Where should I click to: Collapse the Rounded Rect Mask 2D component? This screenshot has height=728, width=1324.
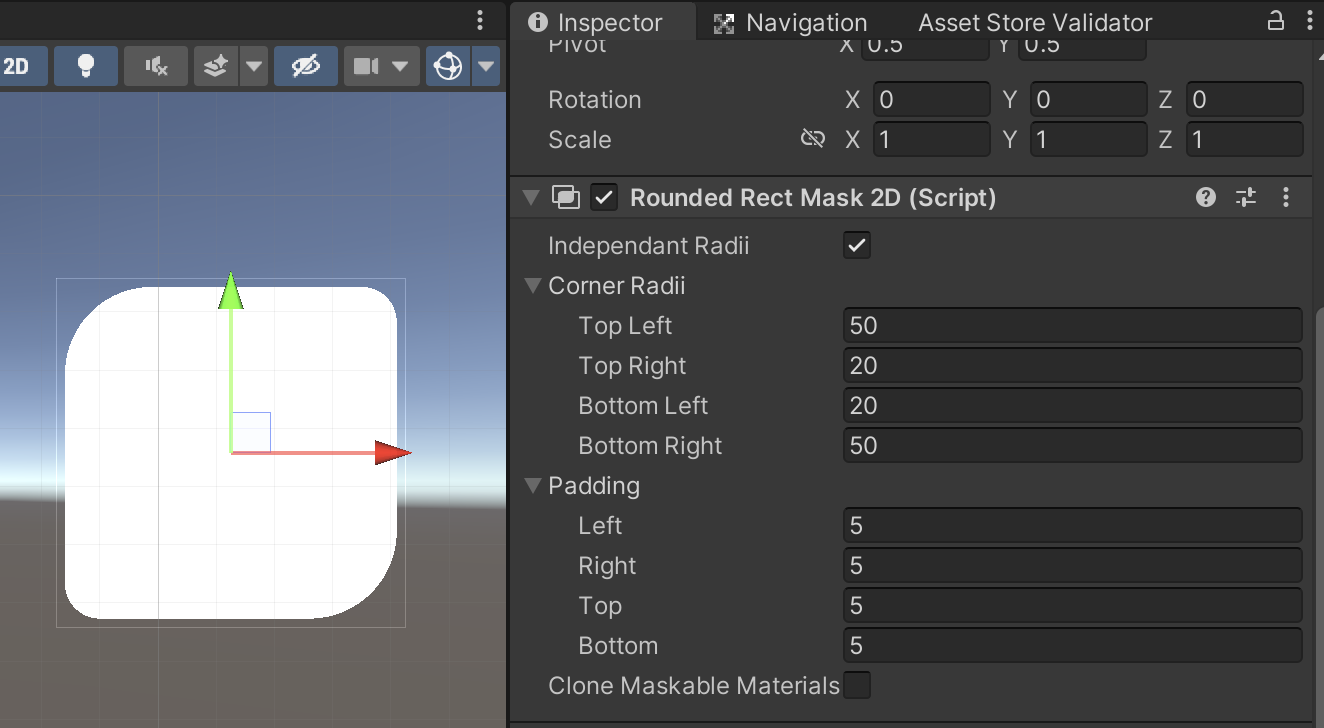(x=530, y=198)
